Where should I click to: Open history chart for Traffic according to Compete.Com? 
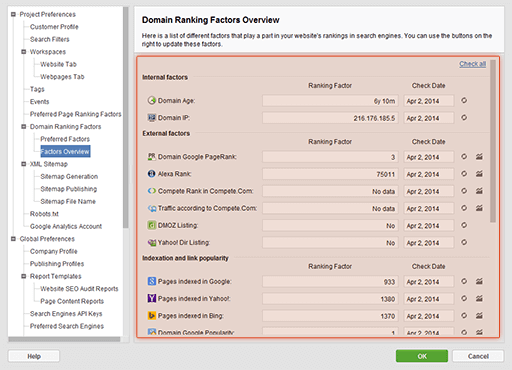479,208
